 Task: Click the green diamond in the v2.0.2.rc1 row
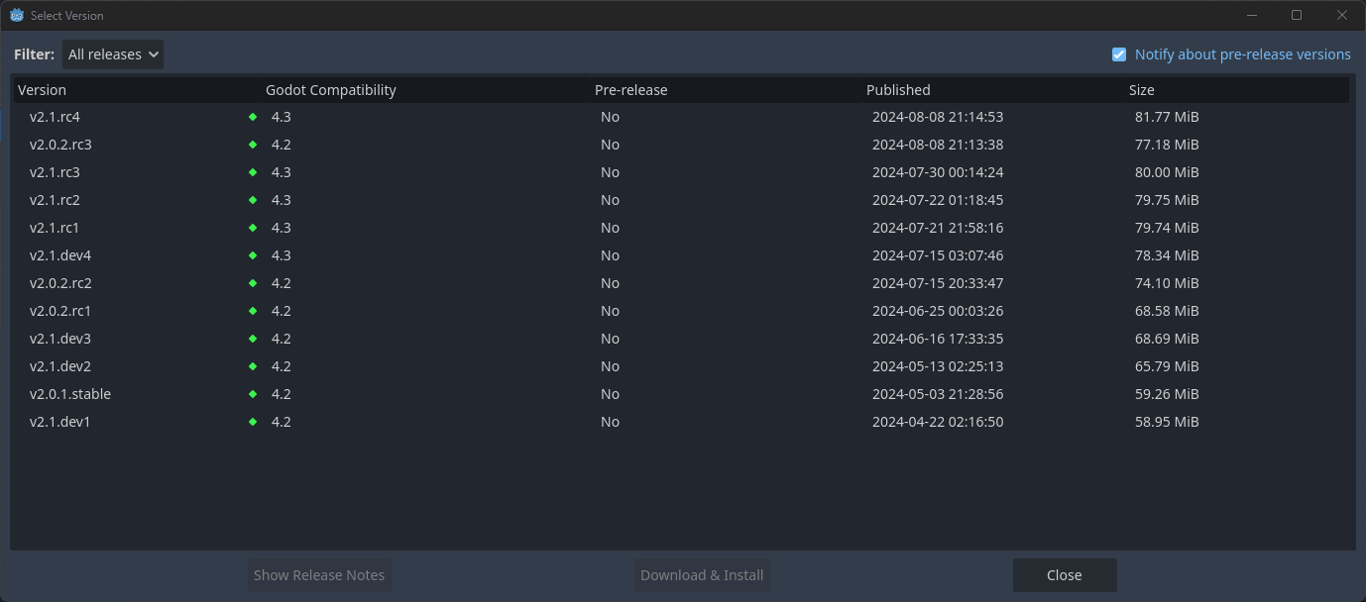[x=253, y=311]
